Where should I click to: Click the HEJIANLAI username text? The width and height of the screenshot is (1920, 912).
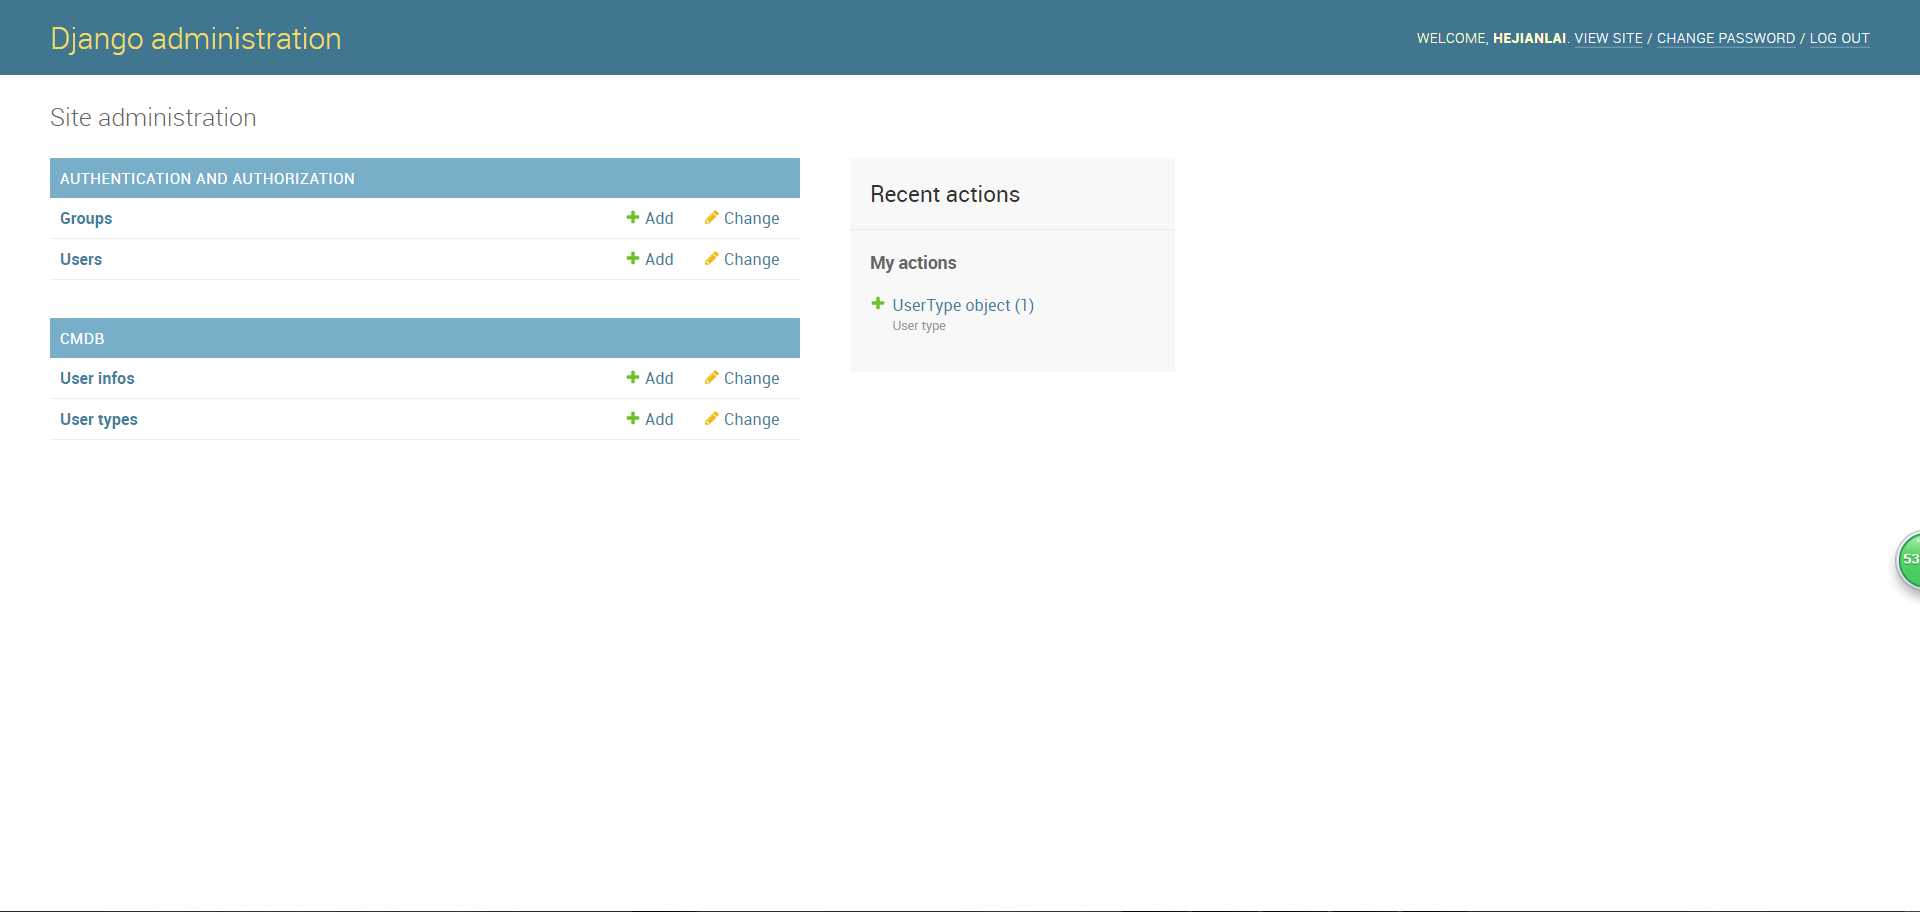[1529, 38]
